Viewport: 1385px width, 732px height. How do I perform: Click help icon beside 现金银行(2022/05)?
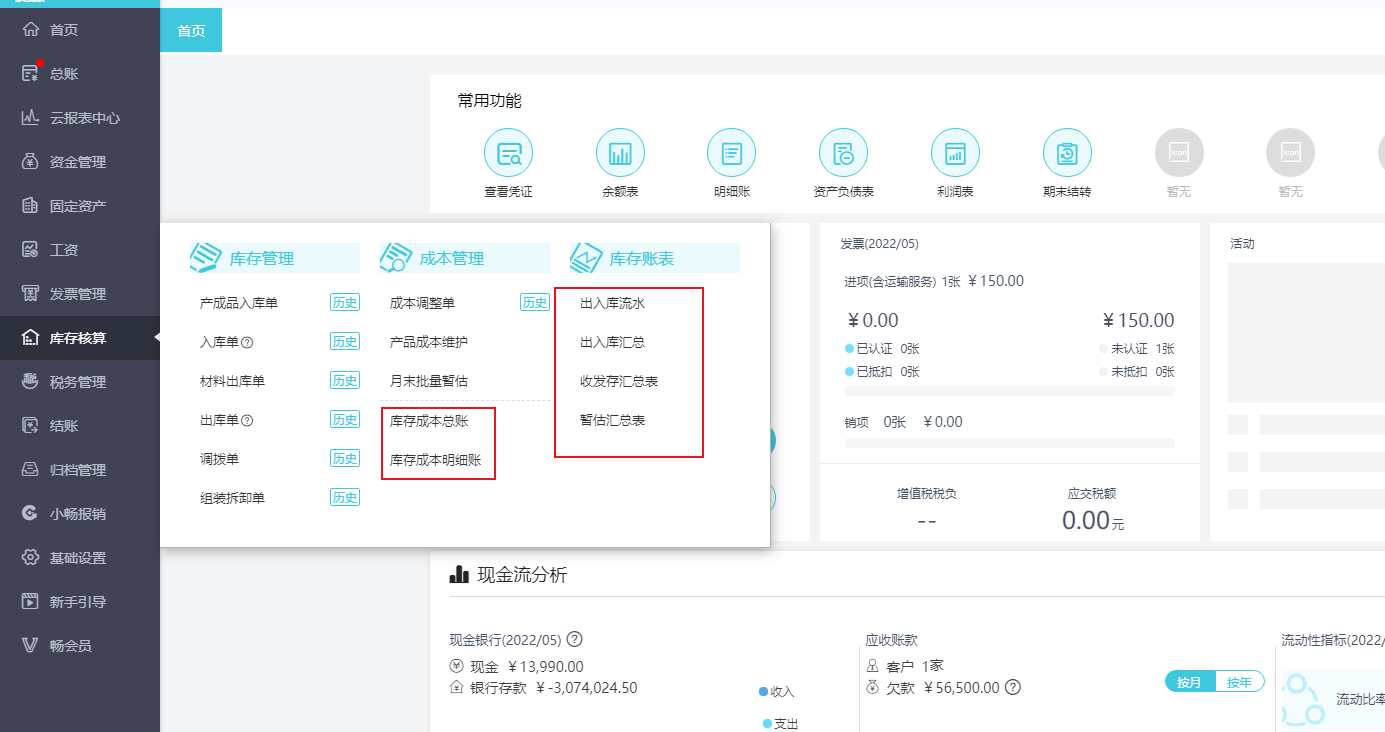tap(575, 640)
